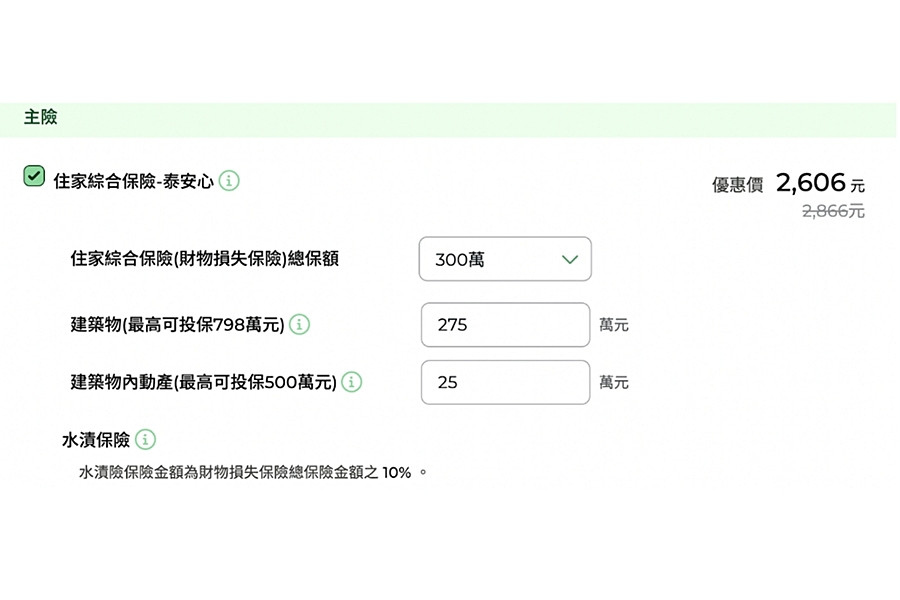Click the 建築物內動產(最高可投保500萬元) label
Viewport: 900px width, 600px height.
(x=203, y=382)
